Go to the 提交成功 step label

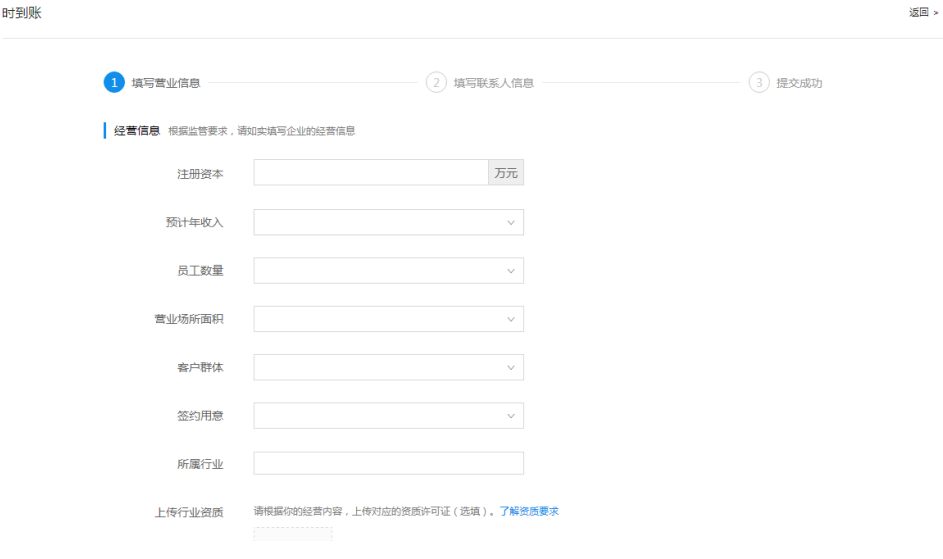pos(799,83)
